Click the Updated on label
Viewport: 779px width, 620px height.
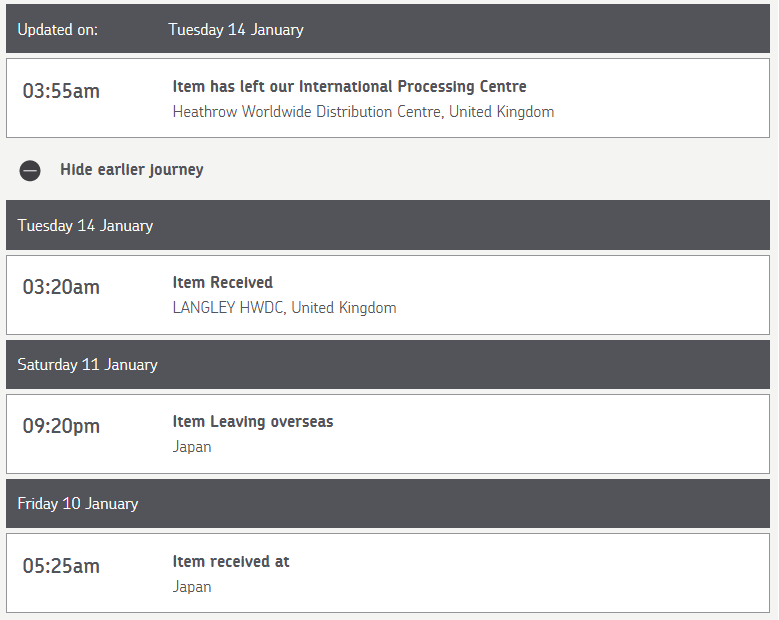click(58, 30)
